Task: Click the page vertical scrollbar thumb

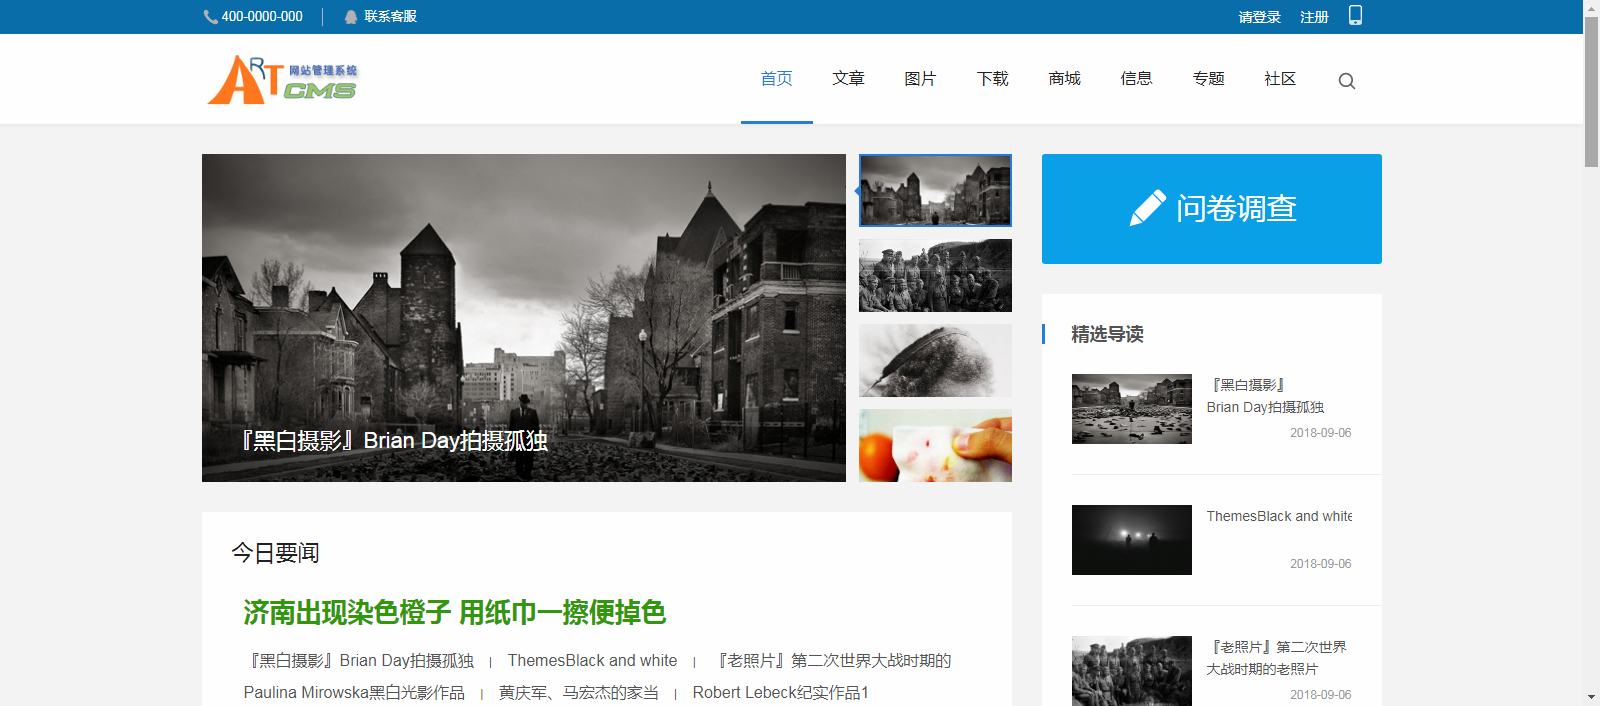Action: pyautogui.click(x=1591, y=92)
